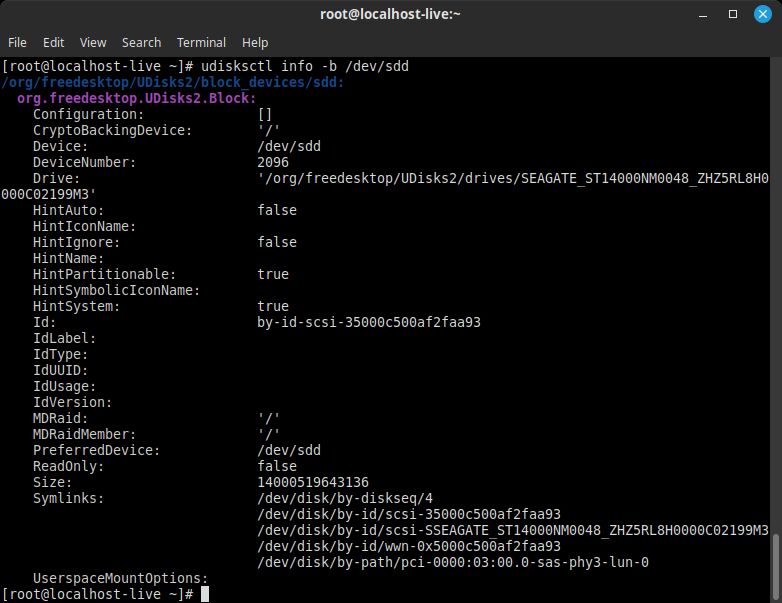Click the org.freedesktop.UDisks2.Block heading
The height and width of the screenshot is (603, 782).
point(137,98)
